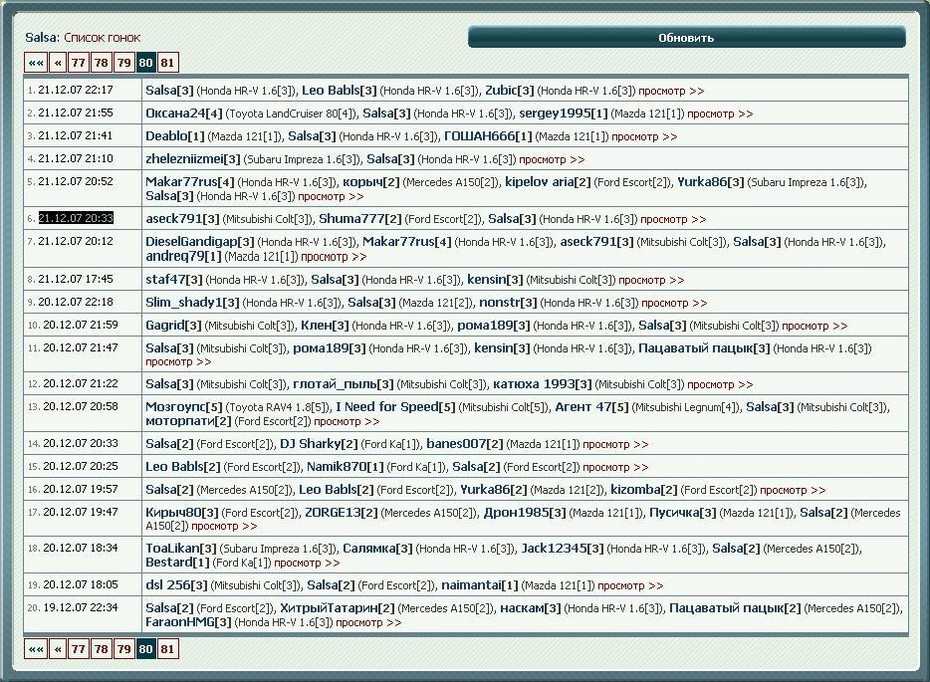This screenshot has width=930, height=682.
Task: Open Leo Babls[3] player in race 1
Action: click(x=339, y=91)
